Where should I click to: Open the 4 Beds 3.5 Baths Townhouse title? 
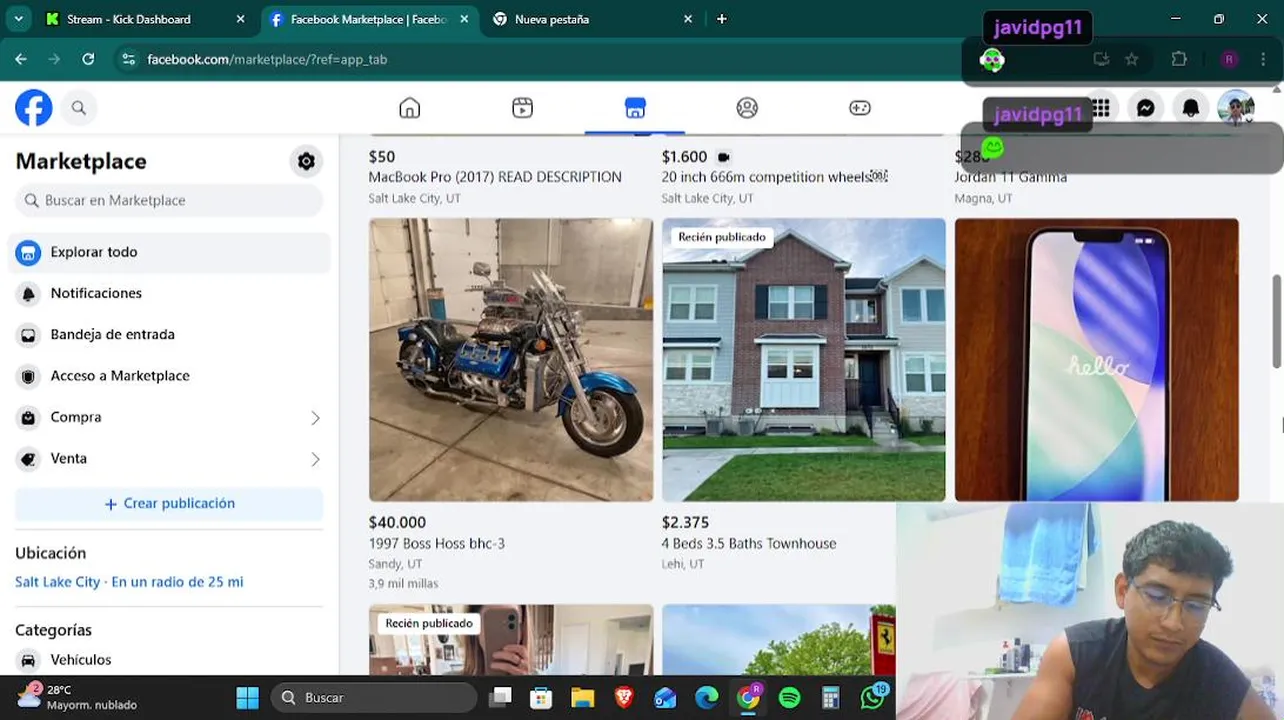[x=749, y=543]
